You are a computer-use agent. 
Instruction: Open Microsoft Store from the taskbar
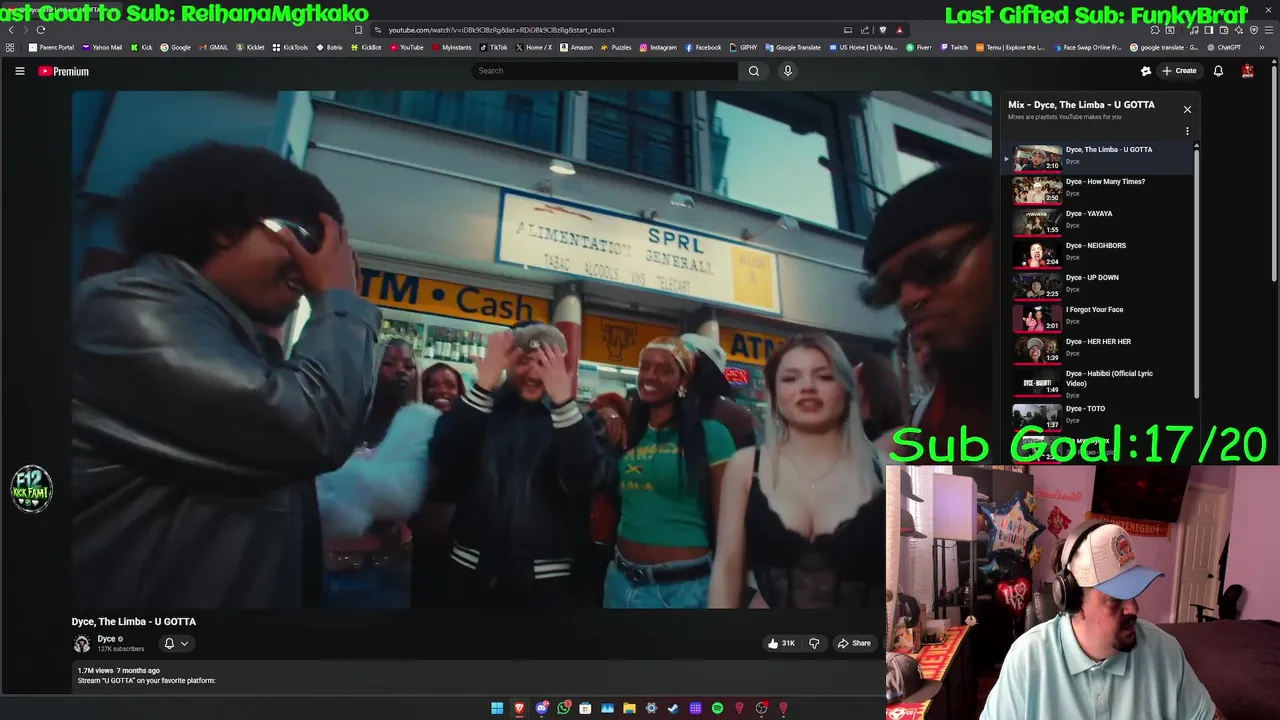coord(585,708)
